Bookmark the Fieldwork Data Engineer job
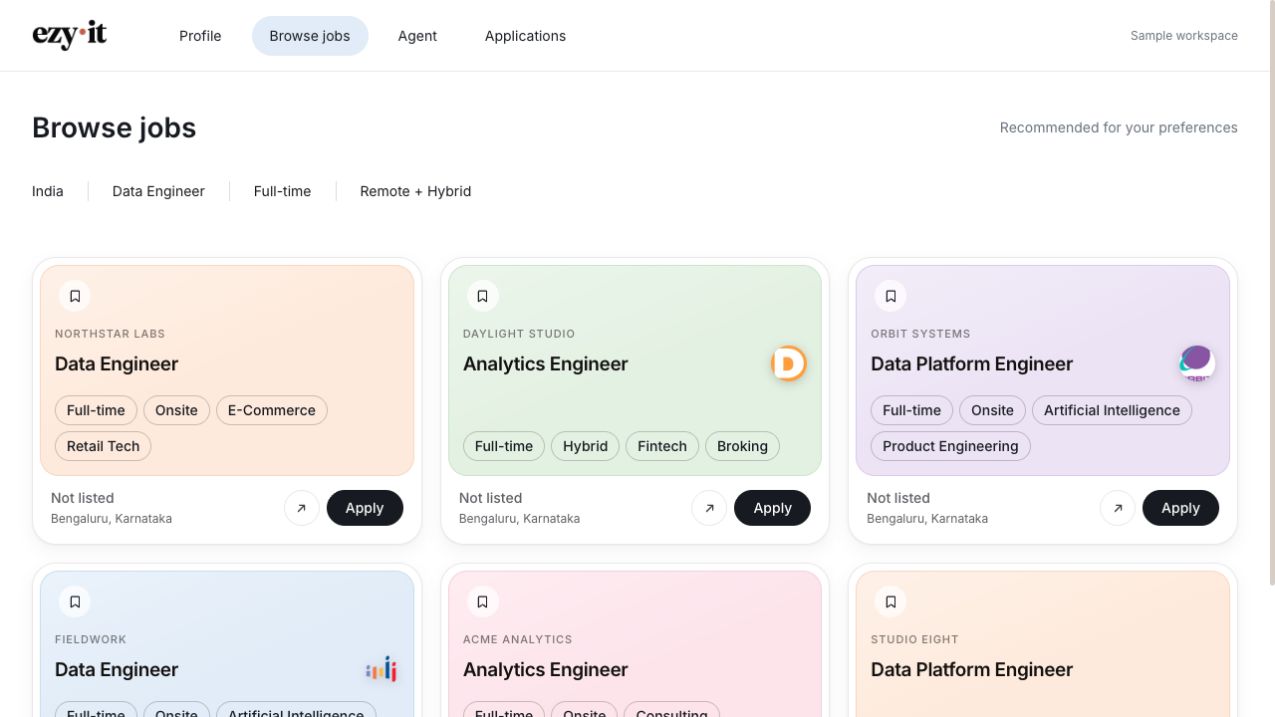Image resolution: width=1275 pixels, height=717 pixels. [x=75, y=602]
